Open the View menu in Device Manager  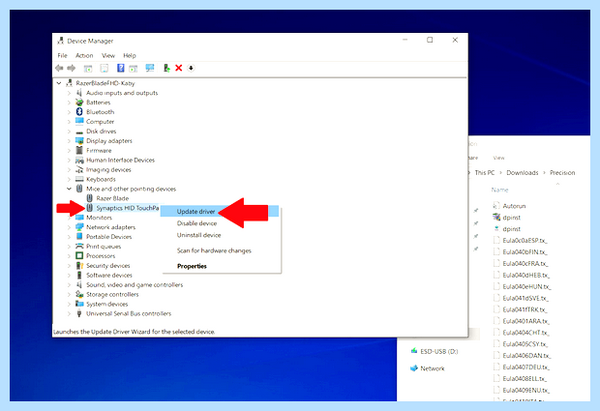[108, 55]
